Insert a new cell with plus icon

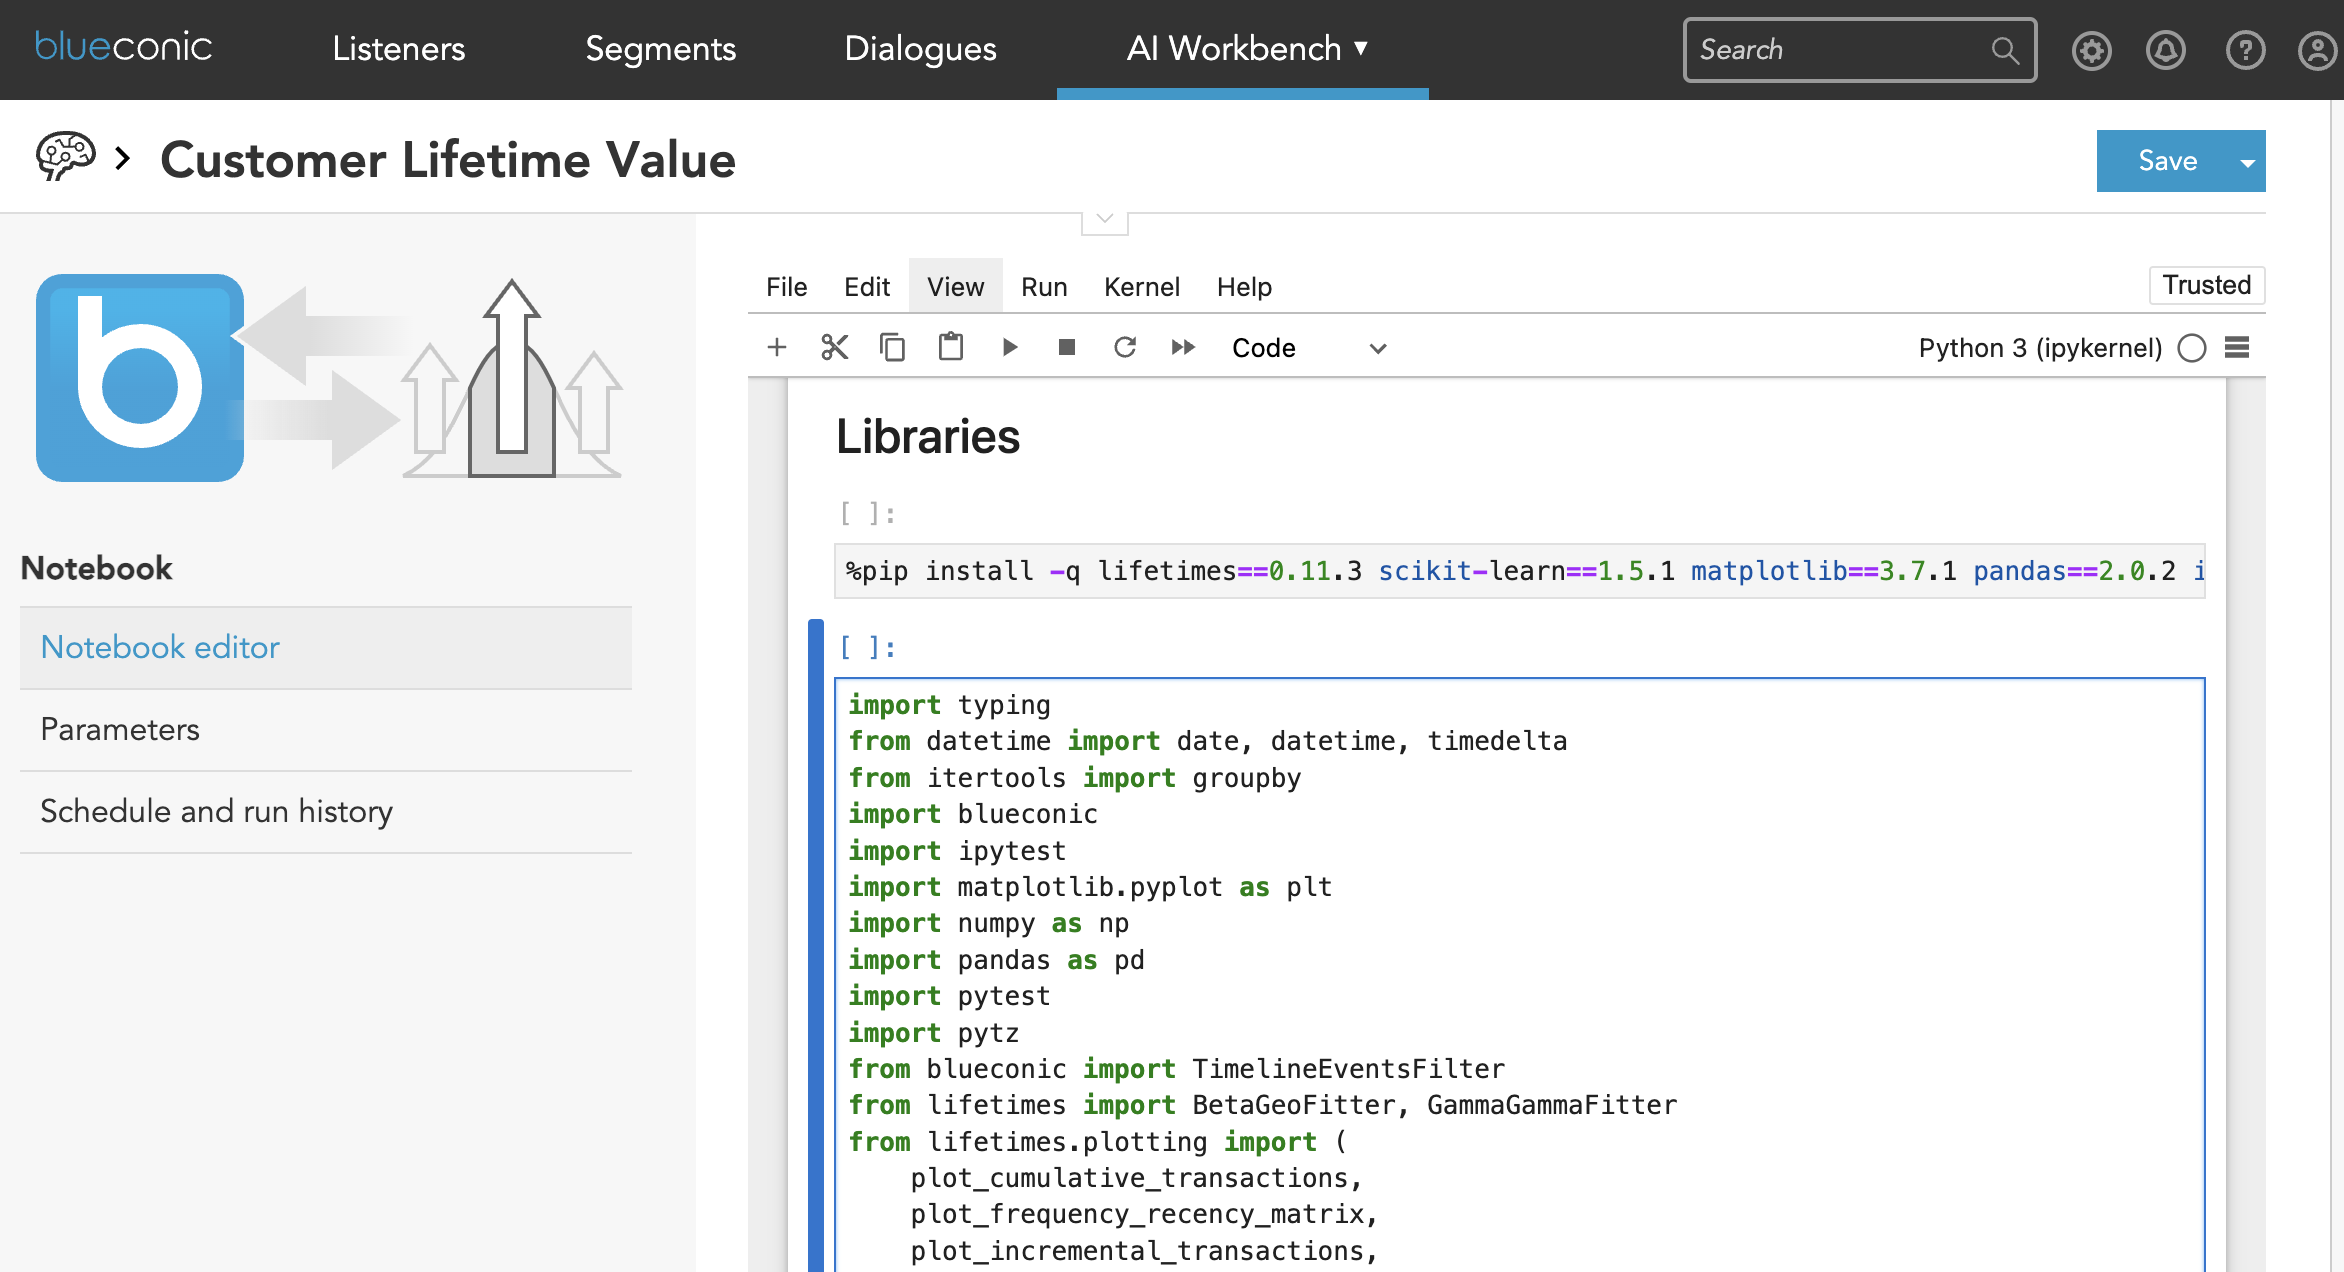(777, 347)
